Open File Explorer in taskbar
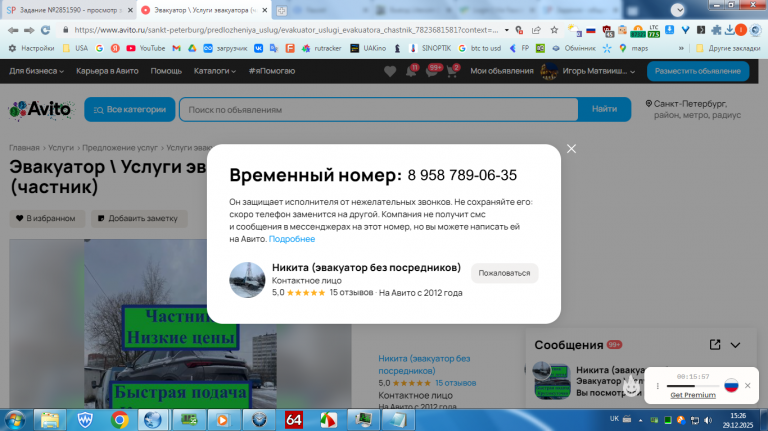 coord(49,420)
